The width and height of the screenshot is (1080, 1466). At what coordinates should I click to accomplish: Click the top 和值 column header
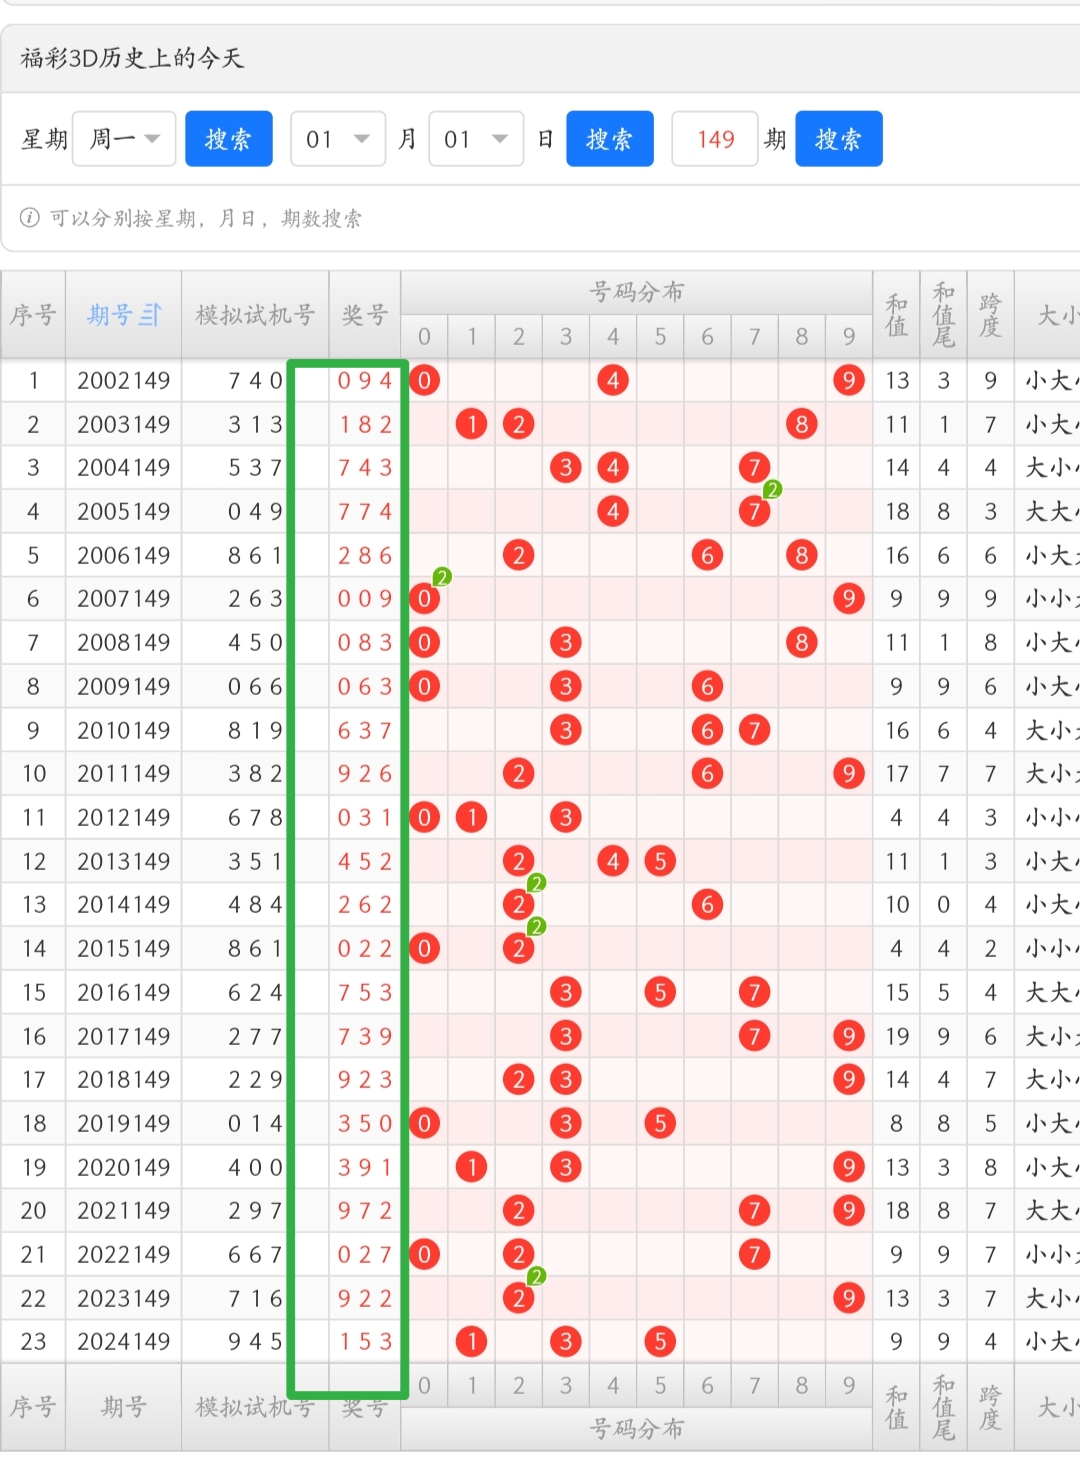click(x=896, y=315)
